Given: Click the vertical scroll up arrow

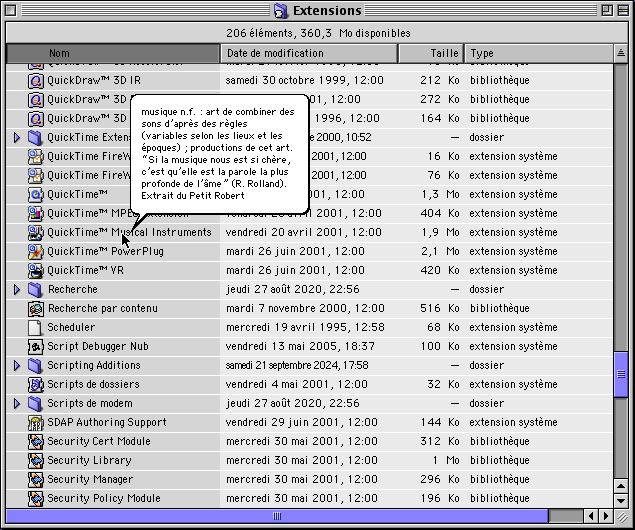Looking at the screenshot, I should tap(621, 485).
